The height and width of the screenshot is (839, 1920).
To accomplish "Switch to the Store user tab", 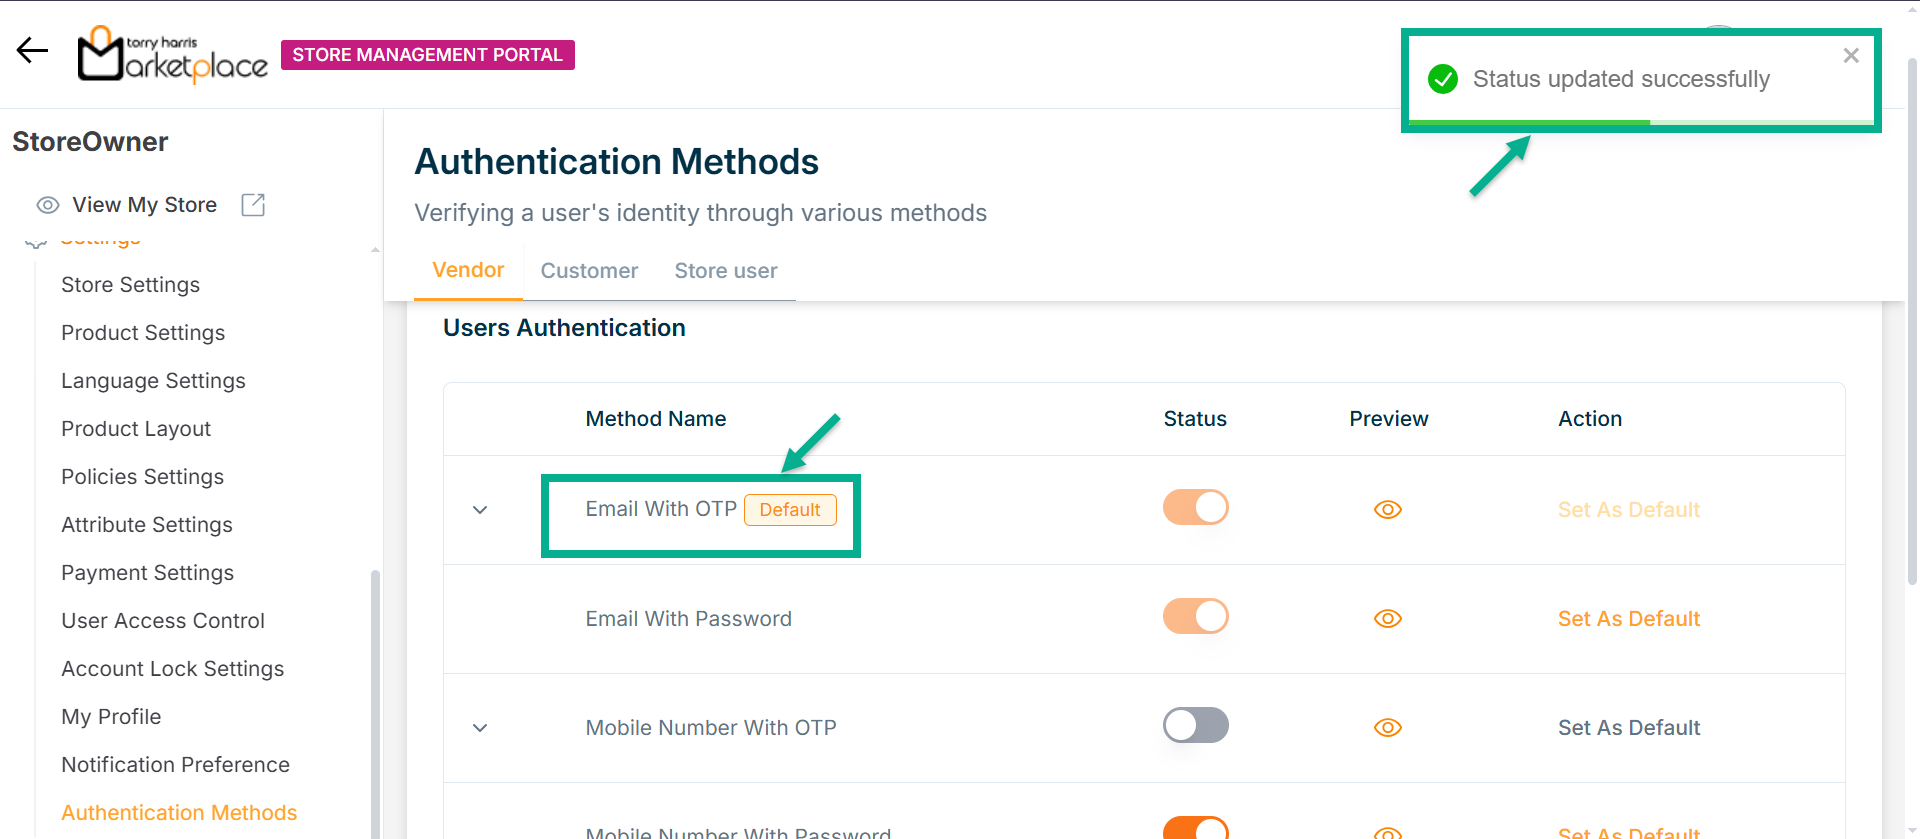I will 725,271.
